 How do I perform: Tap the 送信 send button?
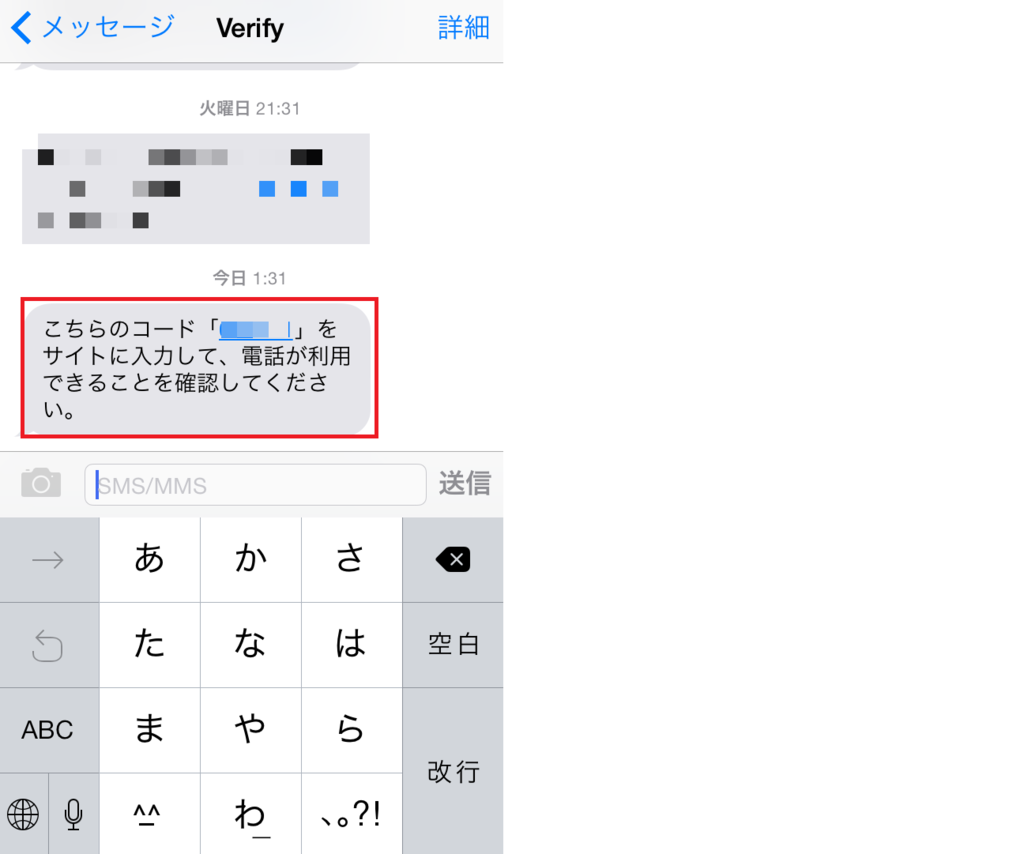pos(464,484)
